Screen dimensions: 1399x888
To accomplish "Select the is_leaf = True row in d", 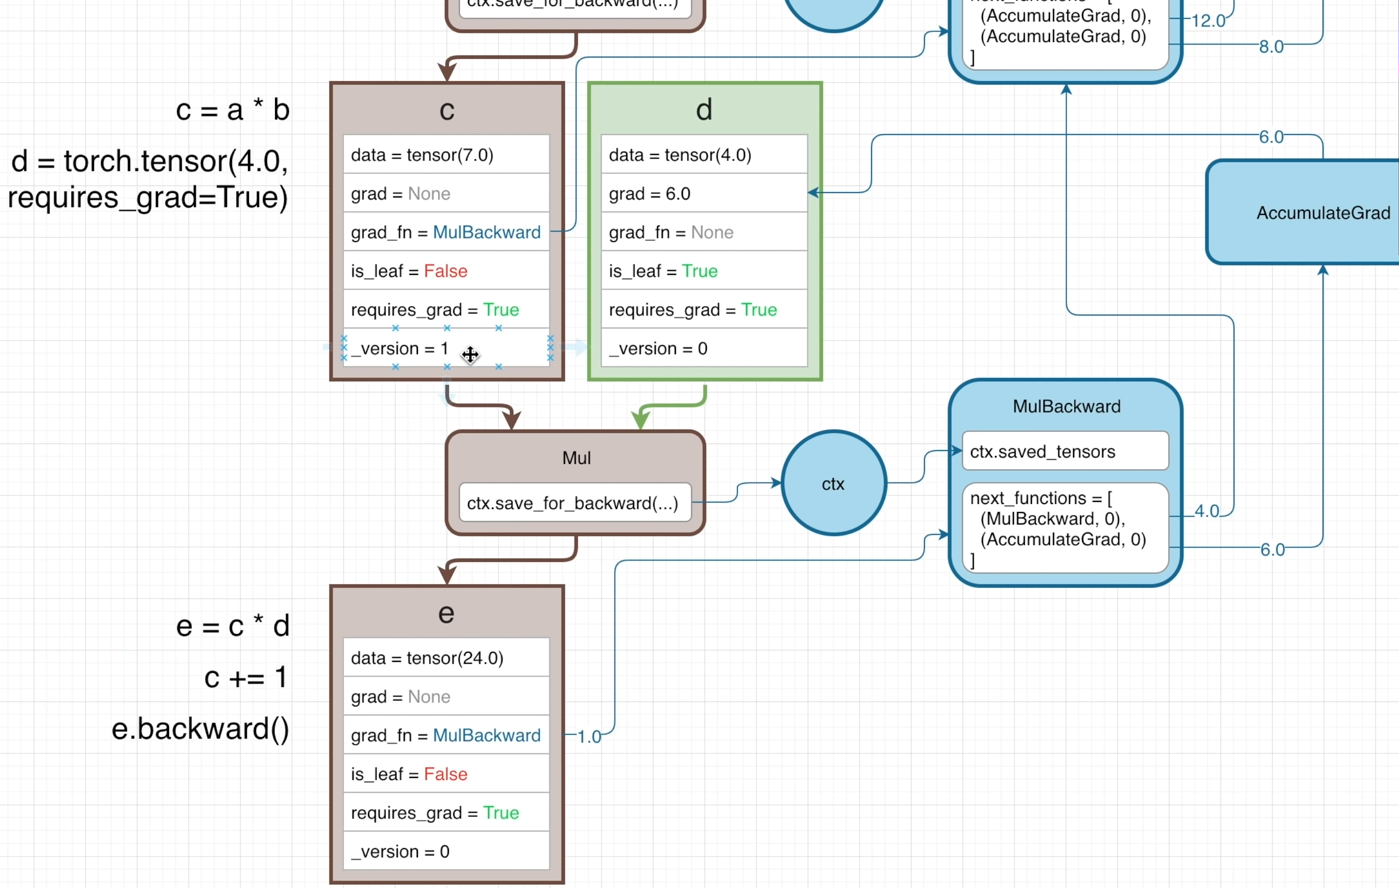I will click(704, 271).
